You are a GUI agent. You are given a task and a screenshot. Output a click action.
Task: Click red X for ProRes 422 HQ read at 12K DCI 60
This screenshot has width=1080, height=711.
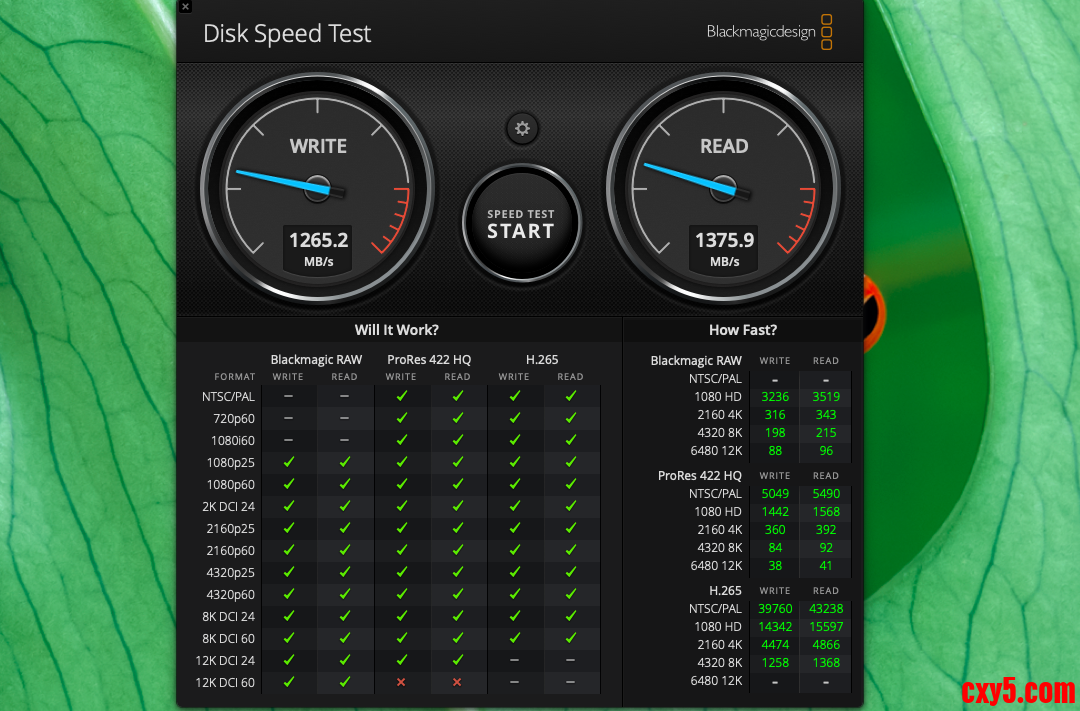[457, 682]
